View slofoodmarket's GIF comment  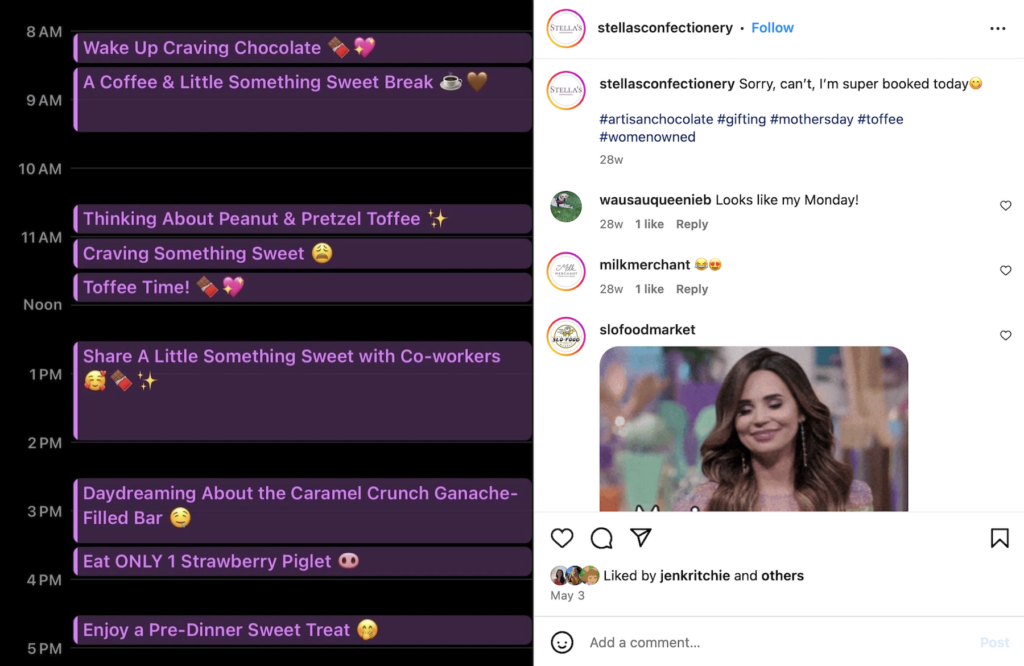tap(753, 428)
